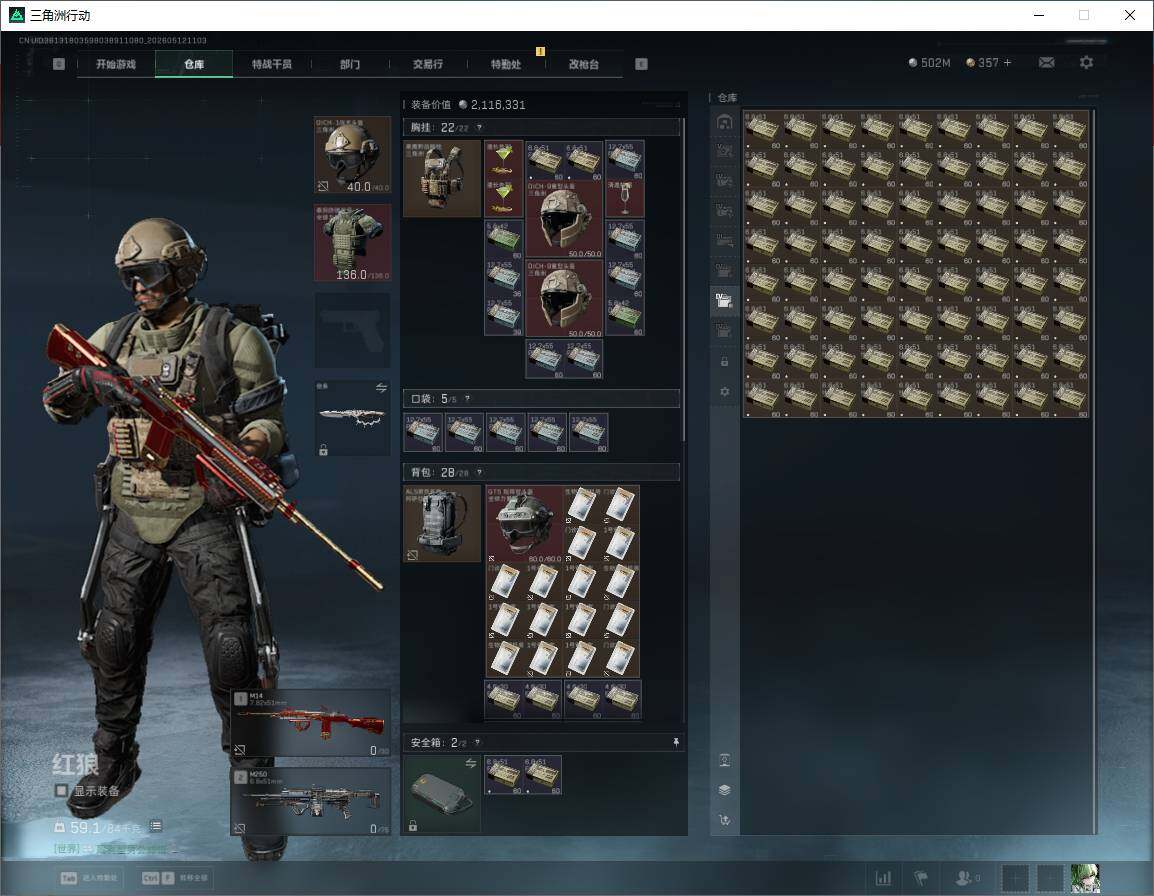This screenshot has height=896, width=1154.
Task: Click the 红狼 operator name
Action: click(x=75, y=764)
